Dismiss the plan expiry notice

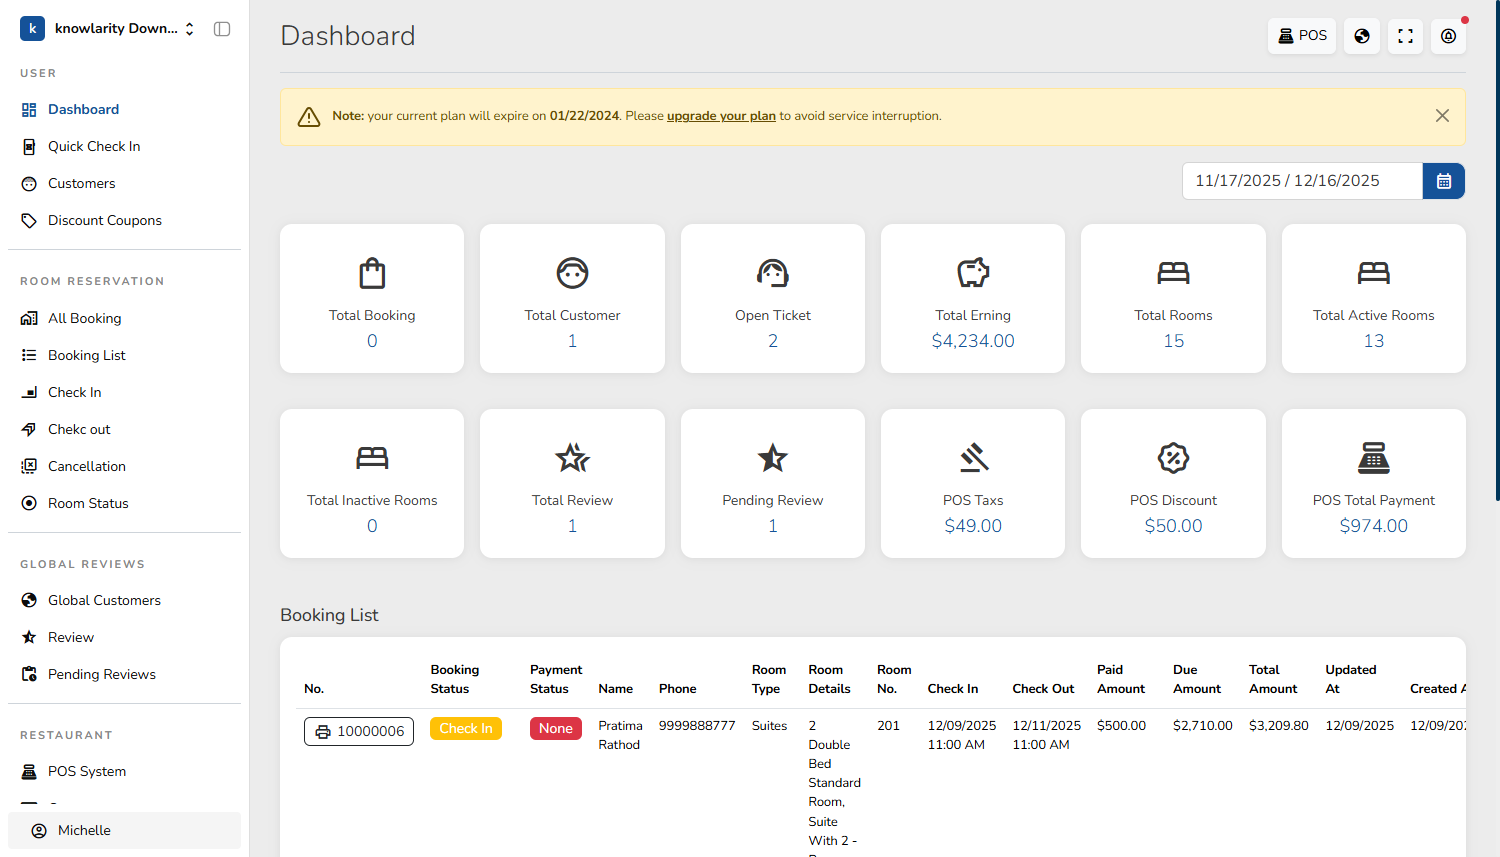click(x=1441, y=116)
